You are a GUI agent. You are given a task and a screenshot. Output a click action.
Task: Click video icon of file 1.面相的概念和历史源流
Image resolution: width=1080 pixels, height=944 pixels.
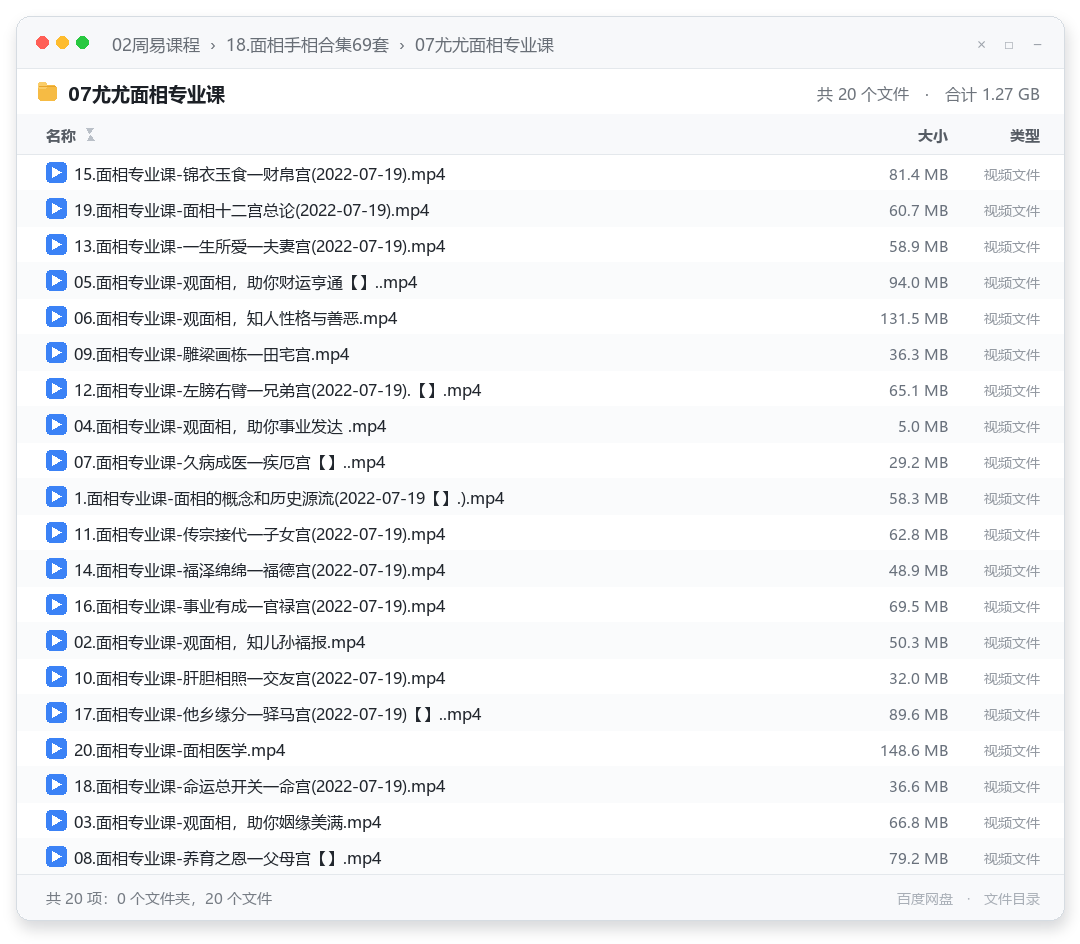coord(56,496)
